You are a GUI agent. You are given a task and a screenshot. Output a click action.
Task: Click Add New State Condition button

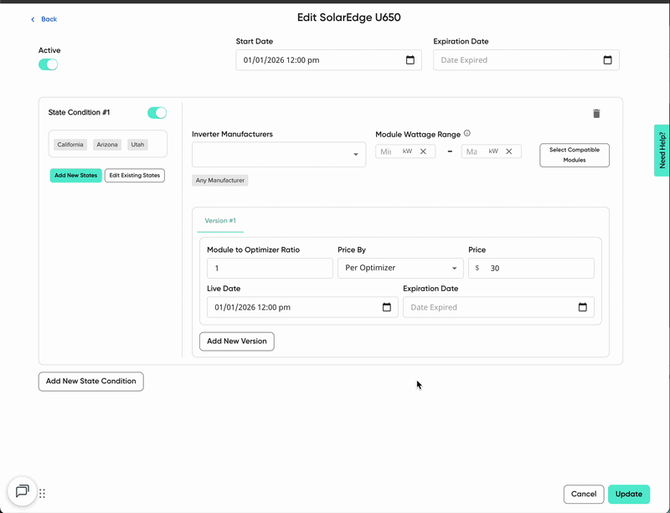click(x=91, y=381)
